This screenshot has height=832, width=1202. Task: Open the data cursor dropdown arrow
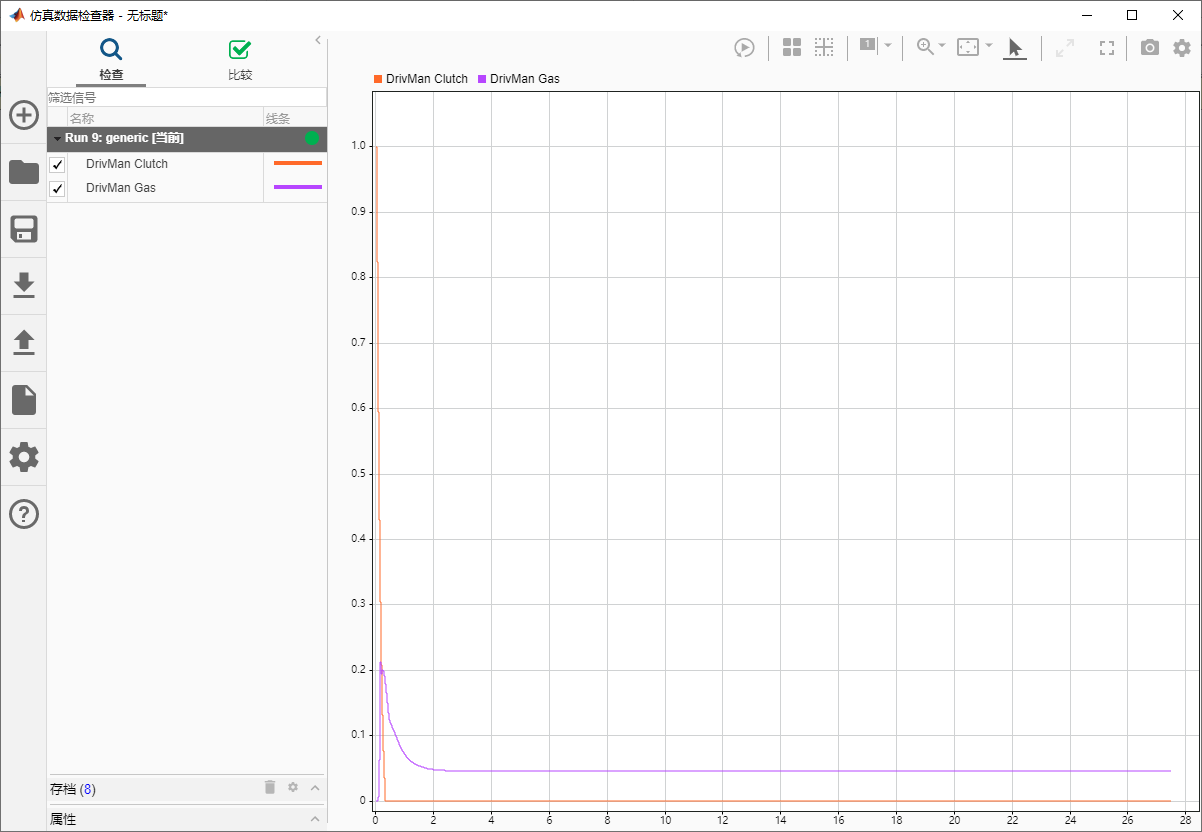pos(888,45)
